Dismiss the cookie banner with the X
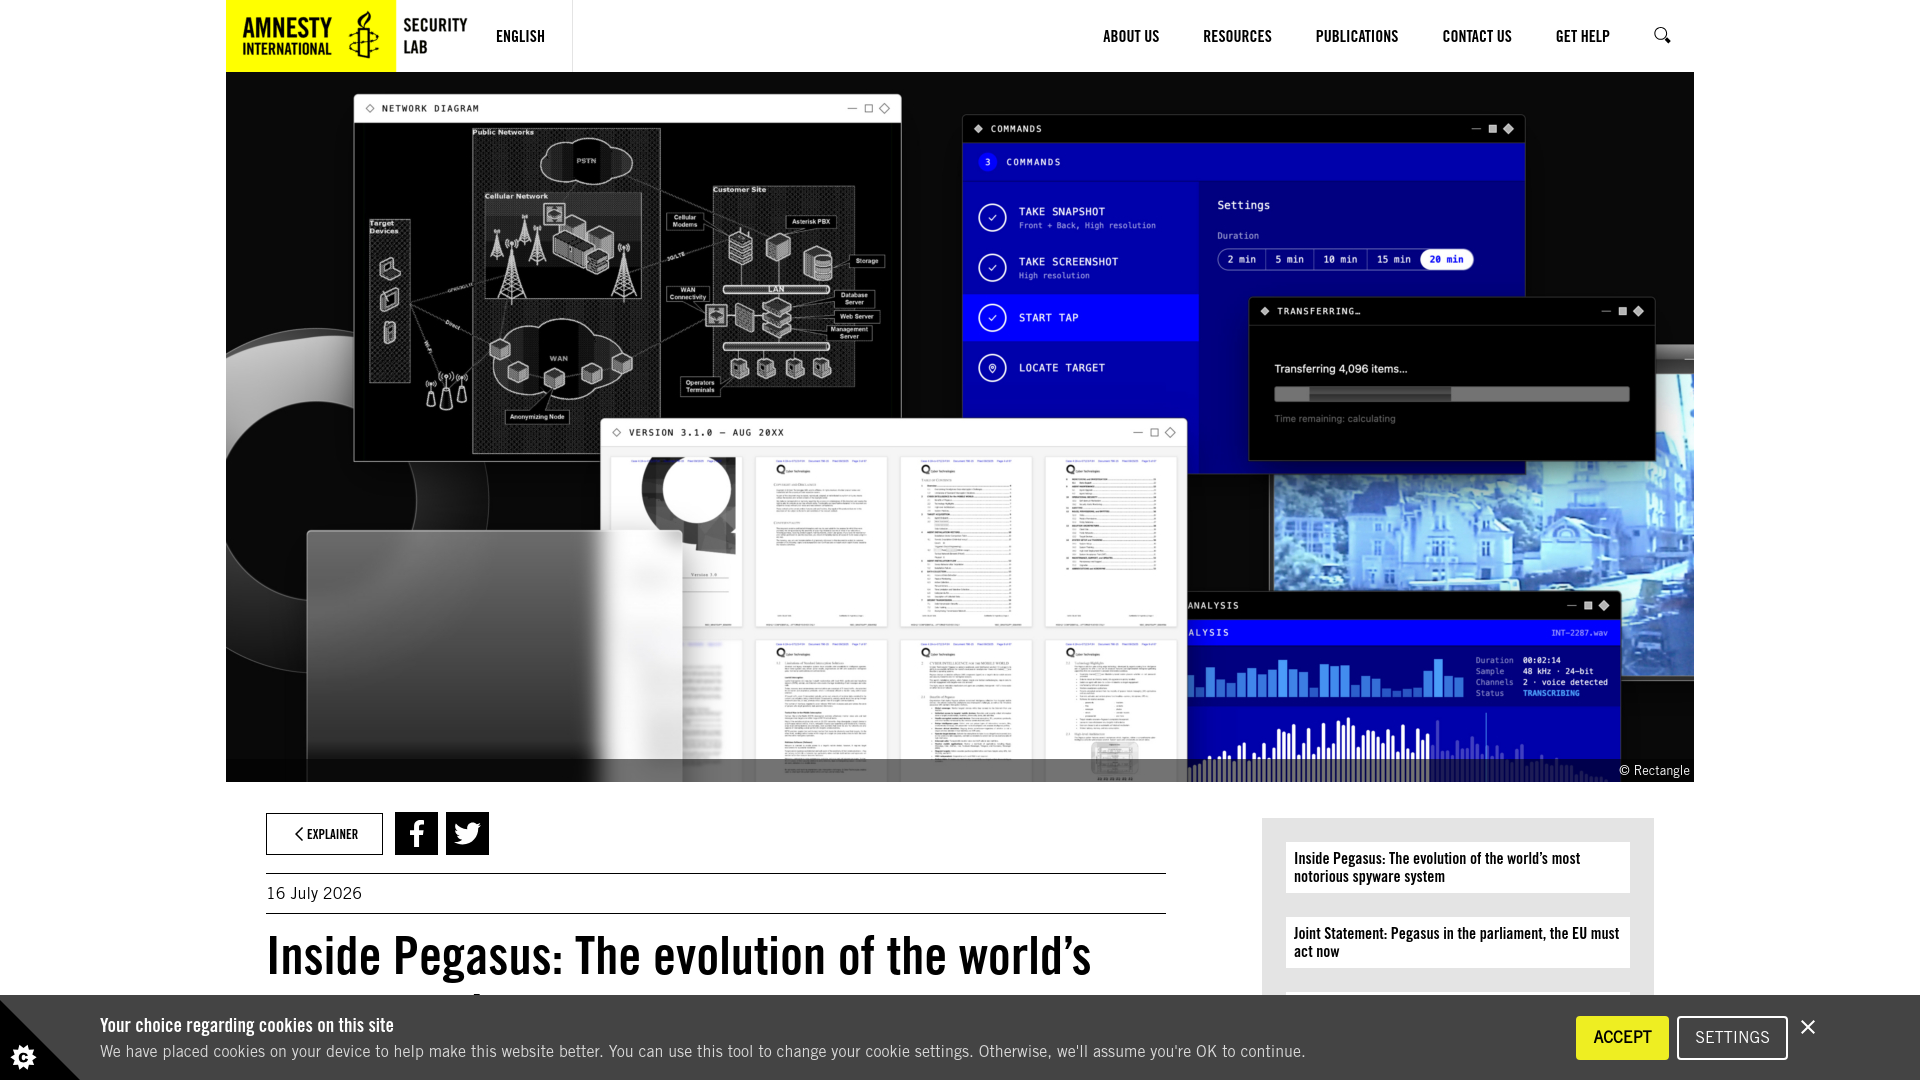The width and height of the screenshot is (1920, 1080). tap(1808, 1027)
